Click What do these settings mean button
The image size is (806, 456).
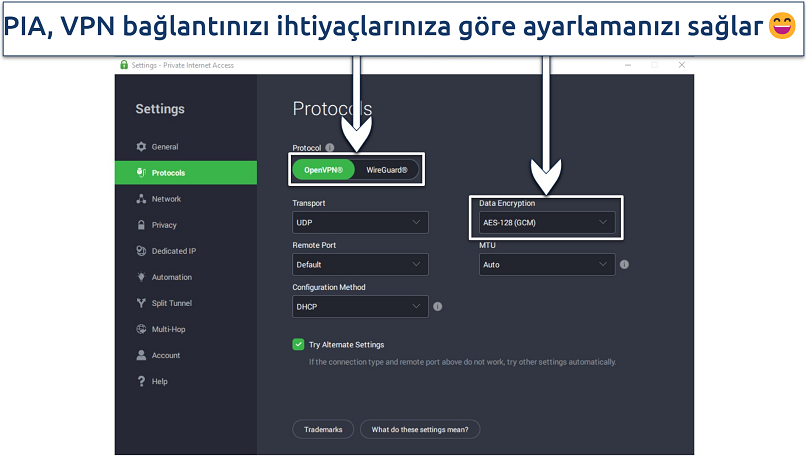click(x=420, y=429)
